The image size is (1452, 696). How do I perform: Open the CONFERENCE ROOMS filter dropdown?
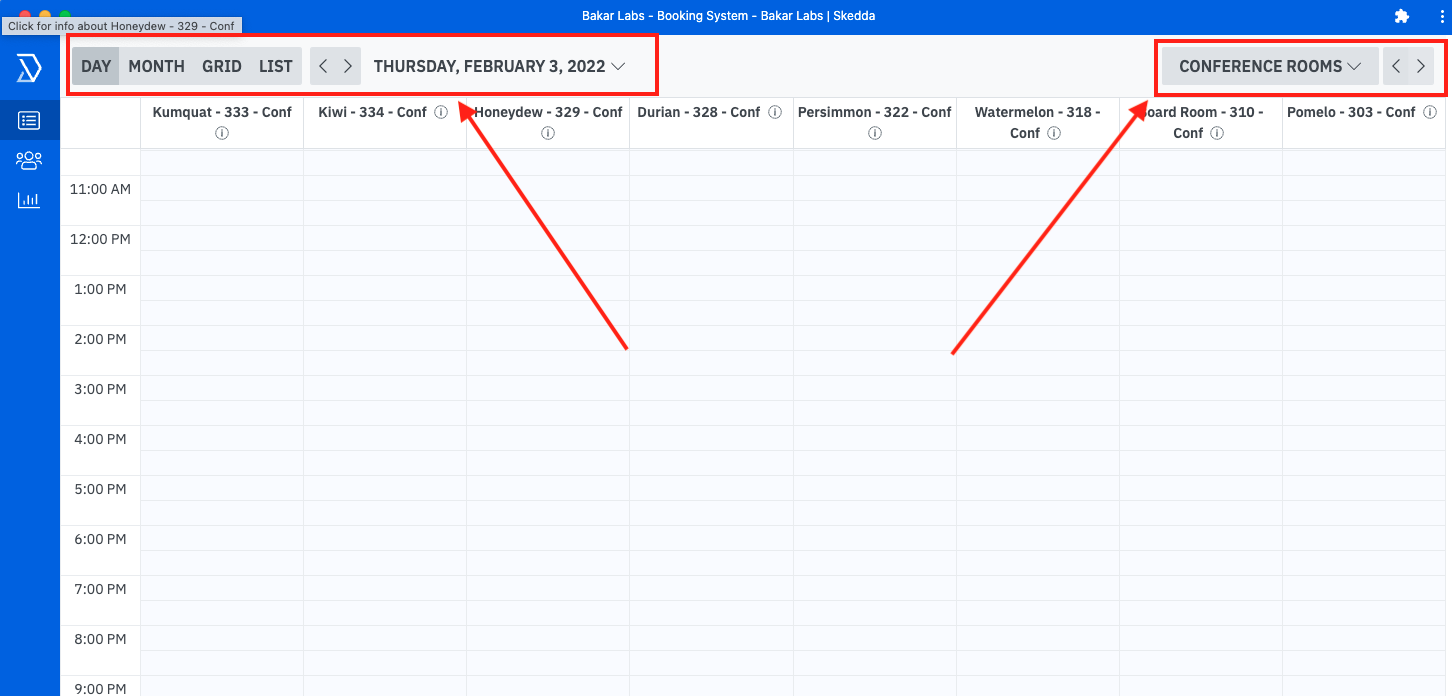click(1270, 66)
